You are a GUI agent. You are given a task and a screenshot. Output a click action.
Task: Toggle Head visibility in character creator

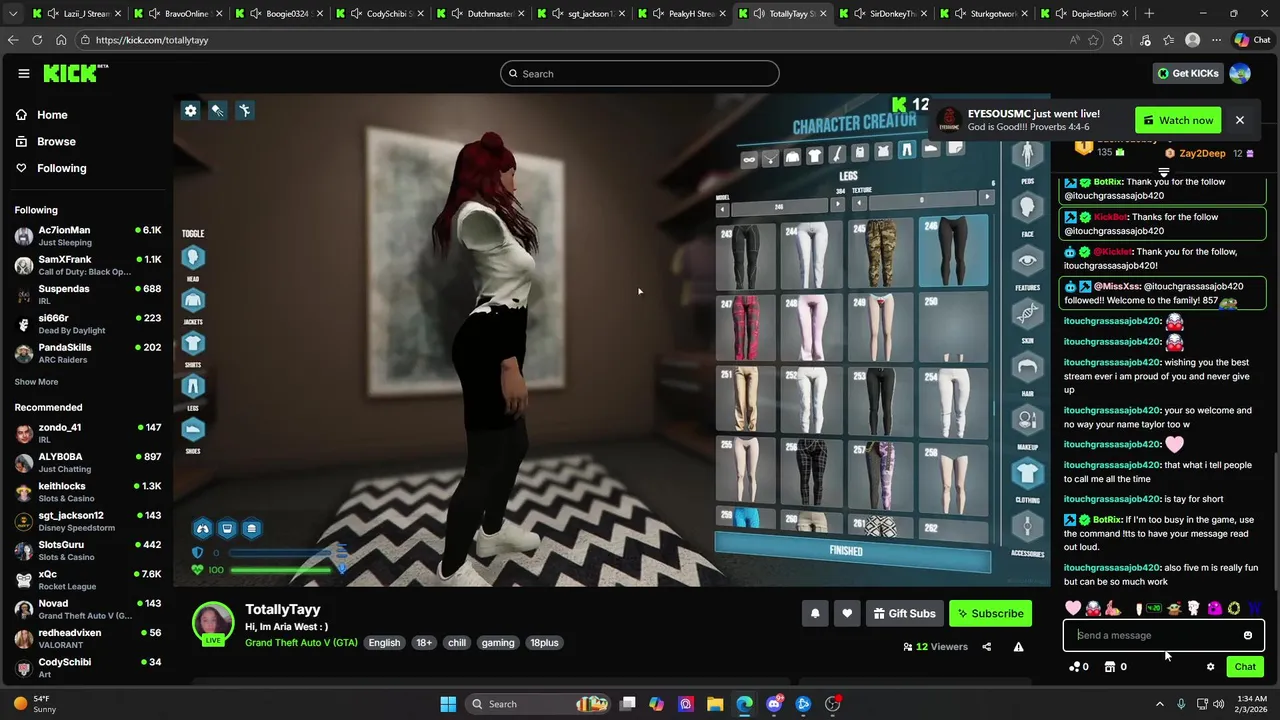point(193,258)
